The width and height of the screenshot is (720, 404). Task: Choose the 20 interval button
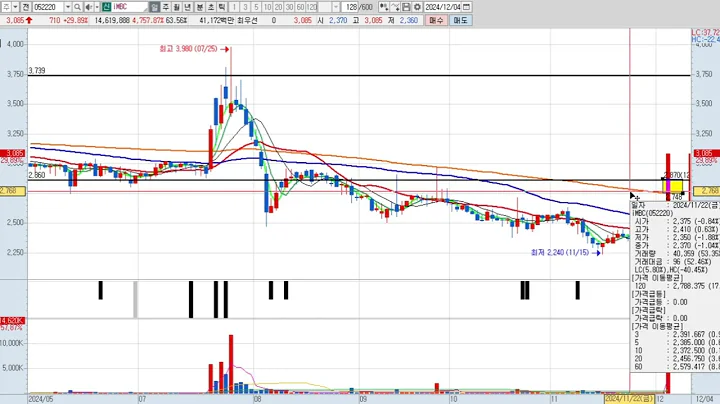[278, 7]
